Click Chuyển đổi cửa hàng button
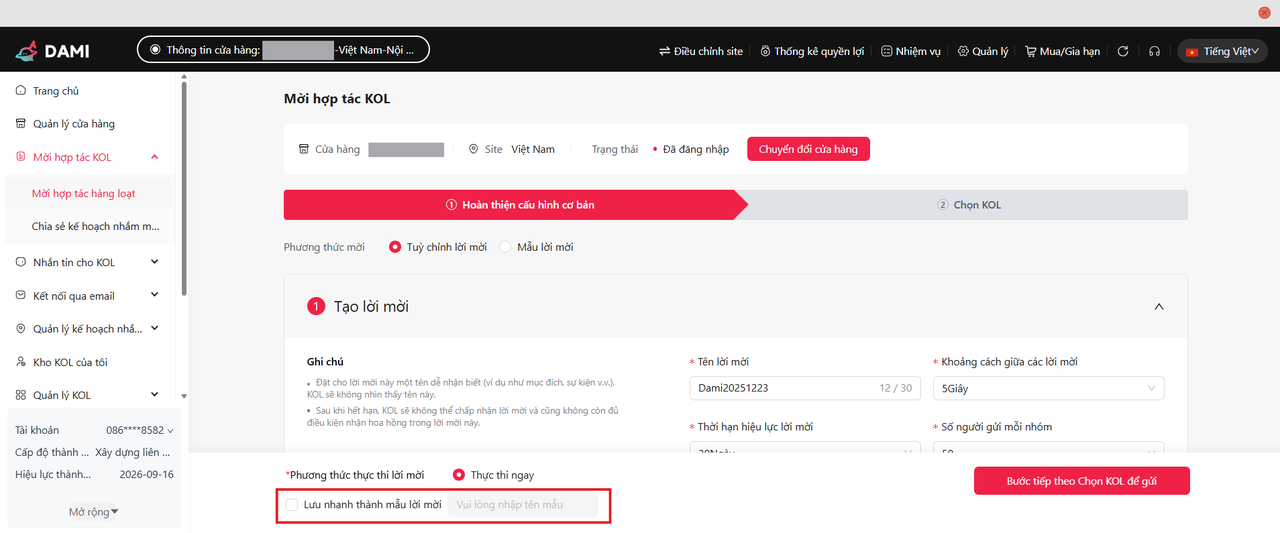This screenshot has width=1280, height=533. click(808, 149)
